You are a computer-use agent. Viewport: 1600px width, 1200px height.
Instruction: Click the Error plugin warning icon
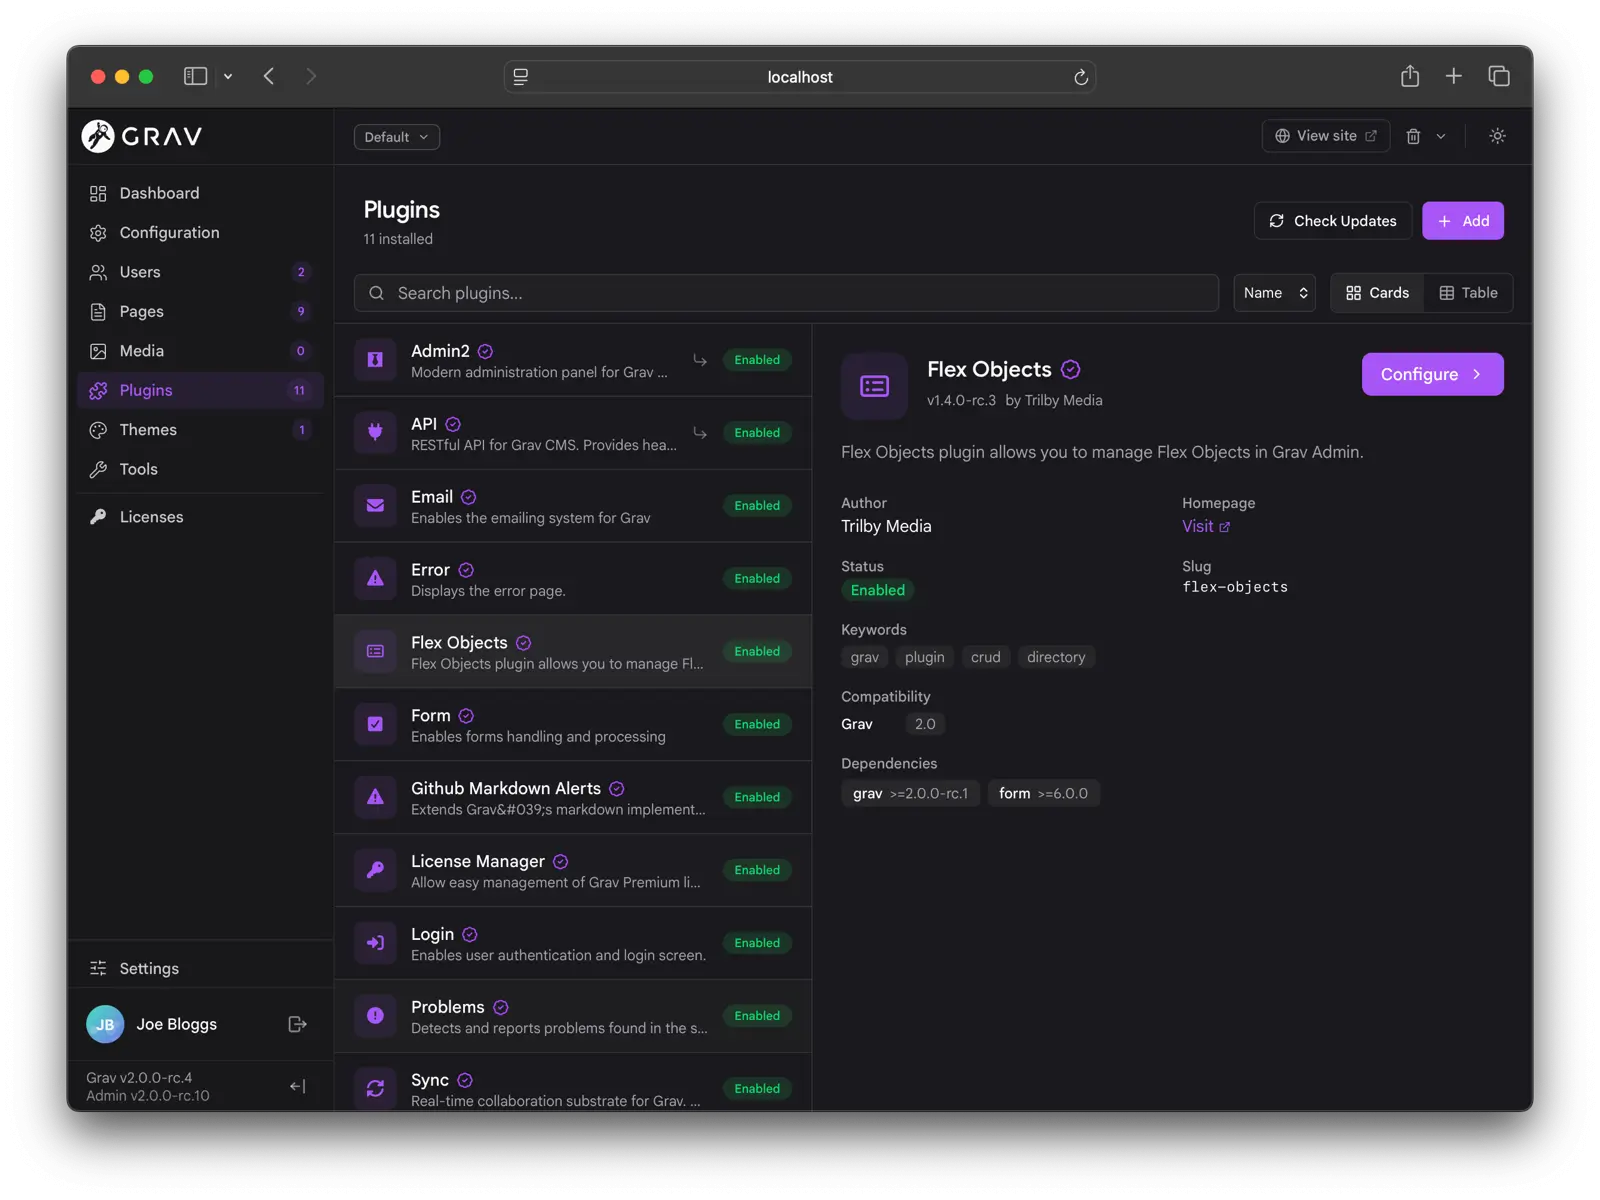tap(375, 579)
